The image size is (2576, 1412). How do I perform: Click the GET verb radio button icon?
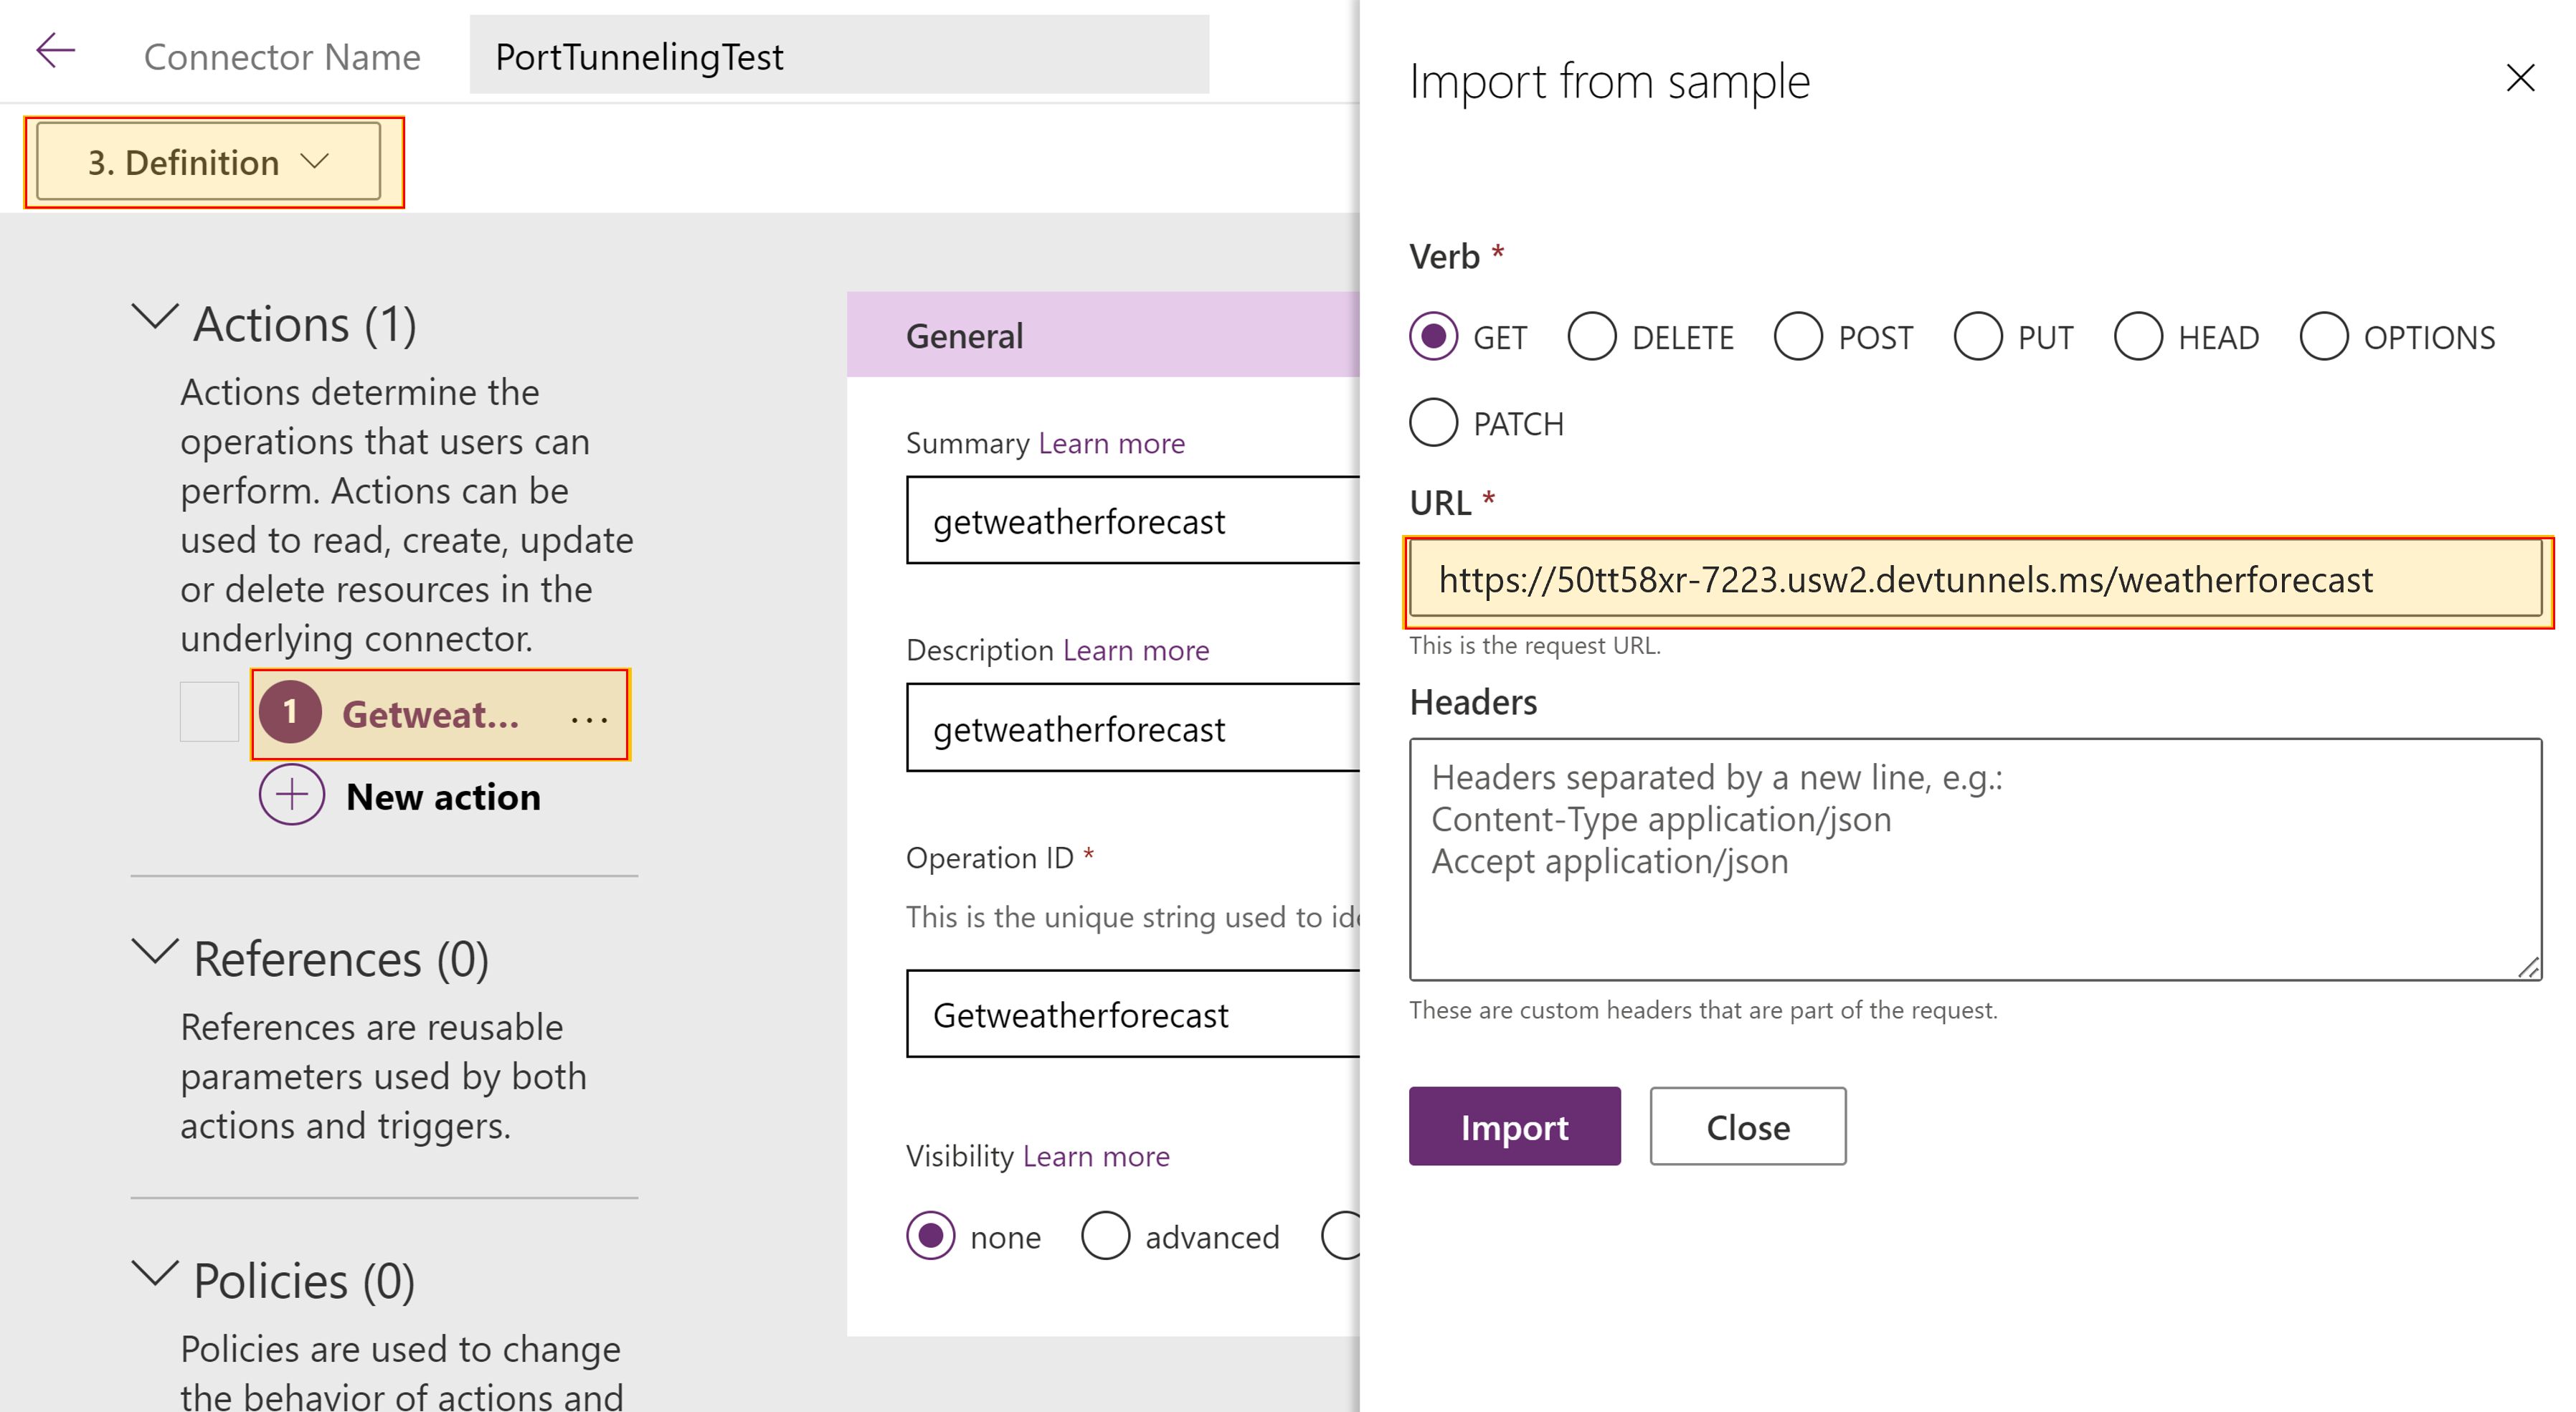click(1434, 337)
